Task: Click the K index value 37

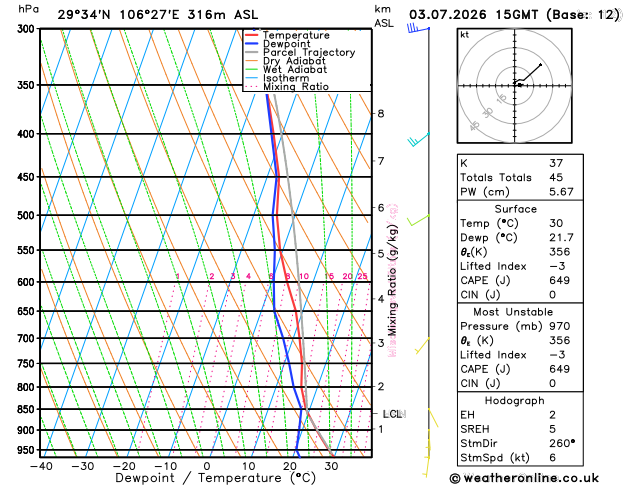Action: tap(556, 163)
